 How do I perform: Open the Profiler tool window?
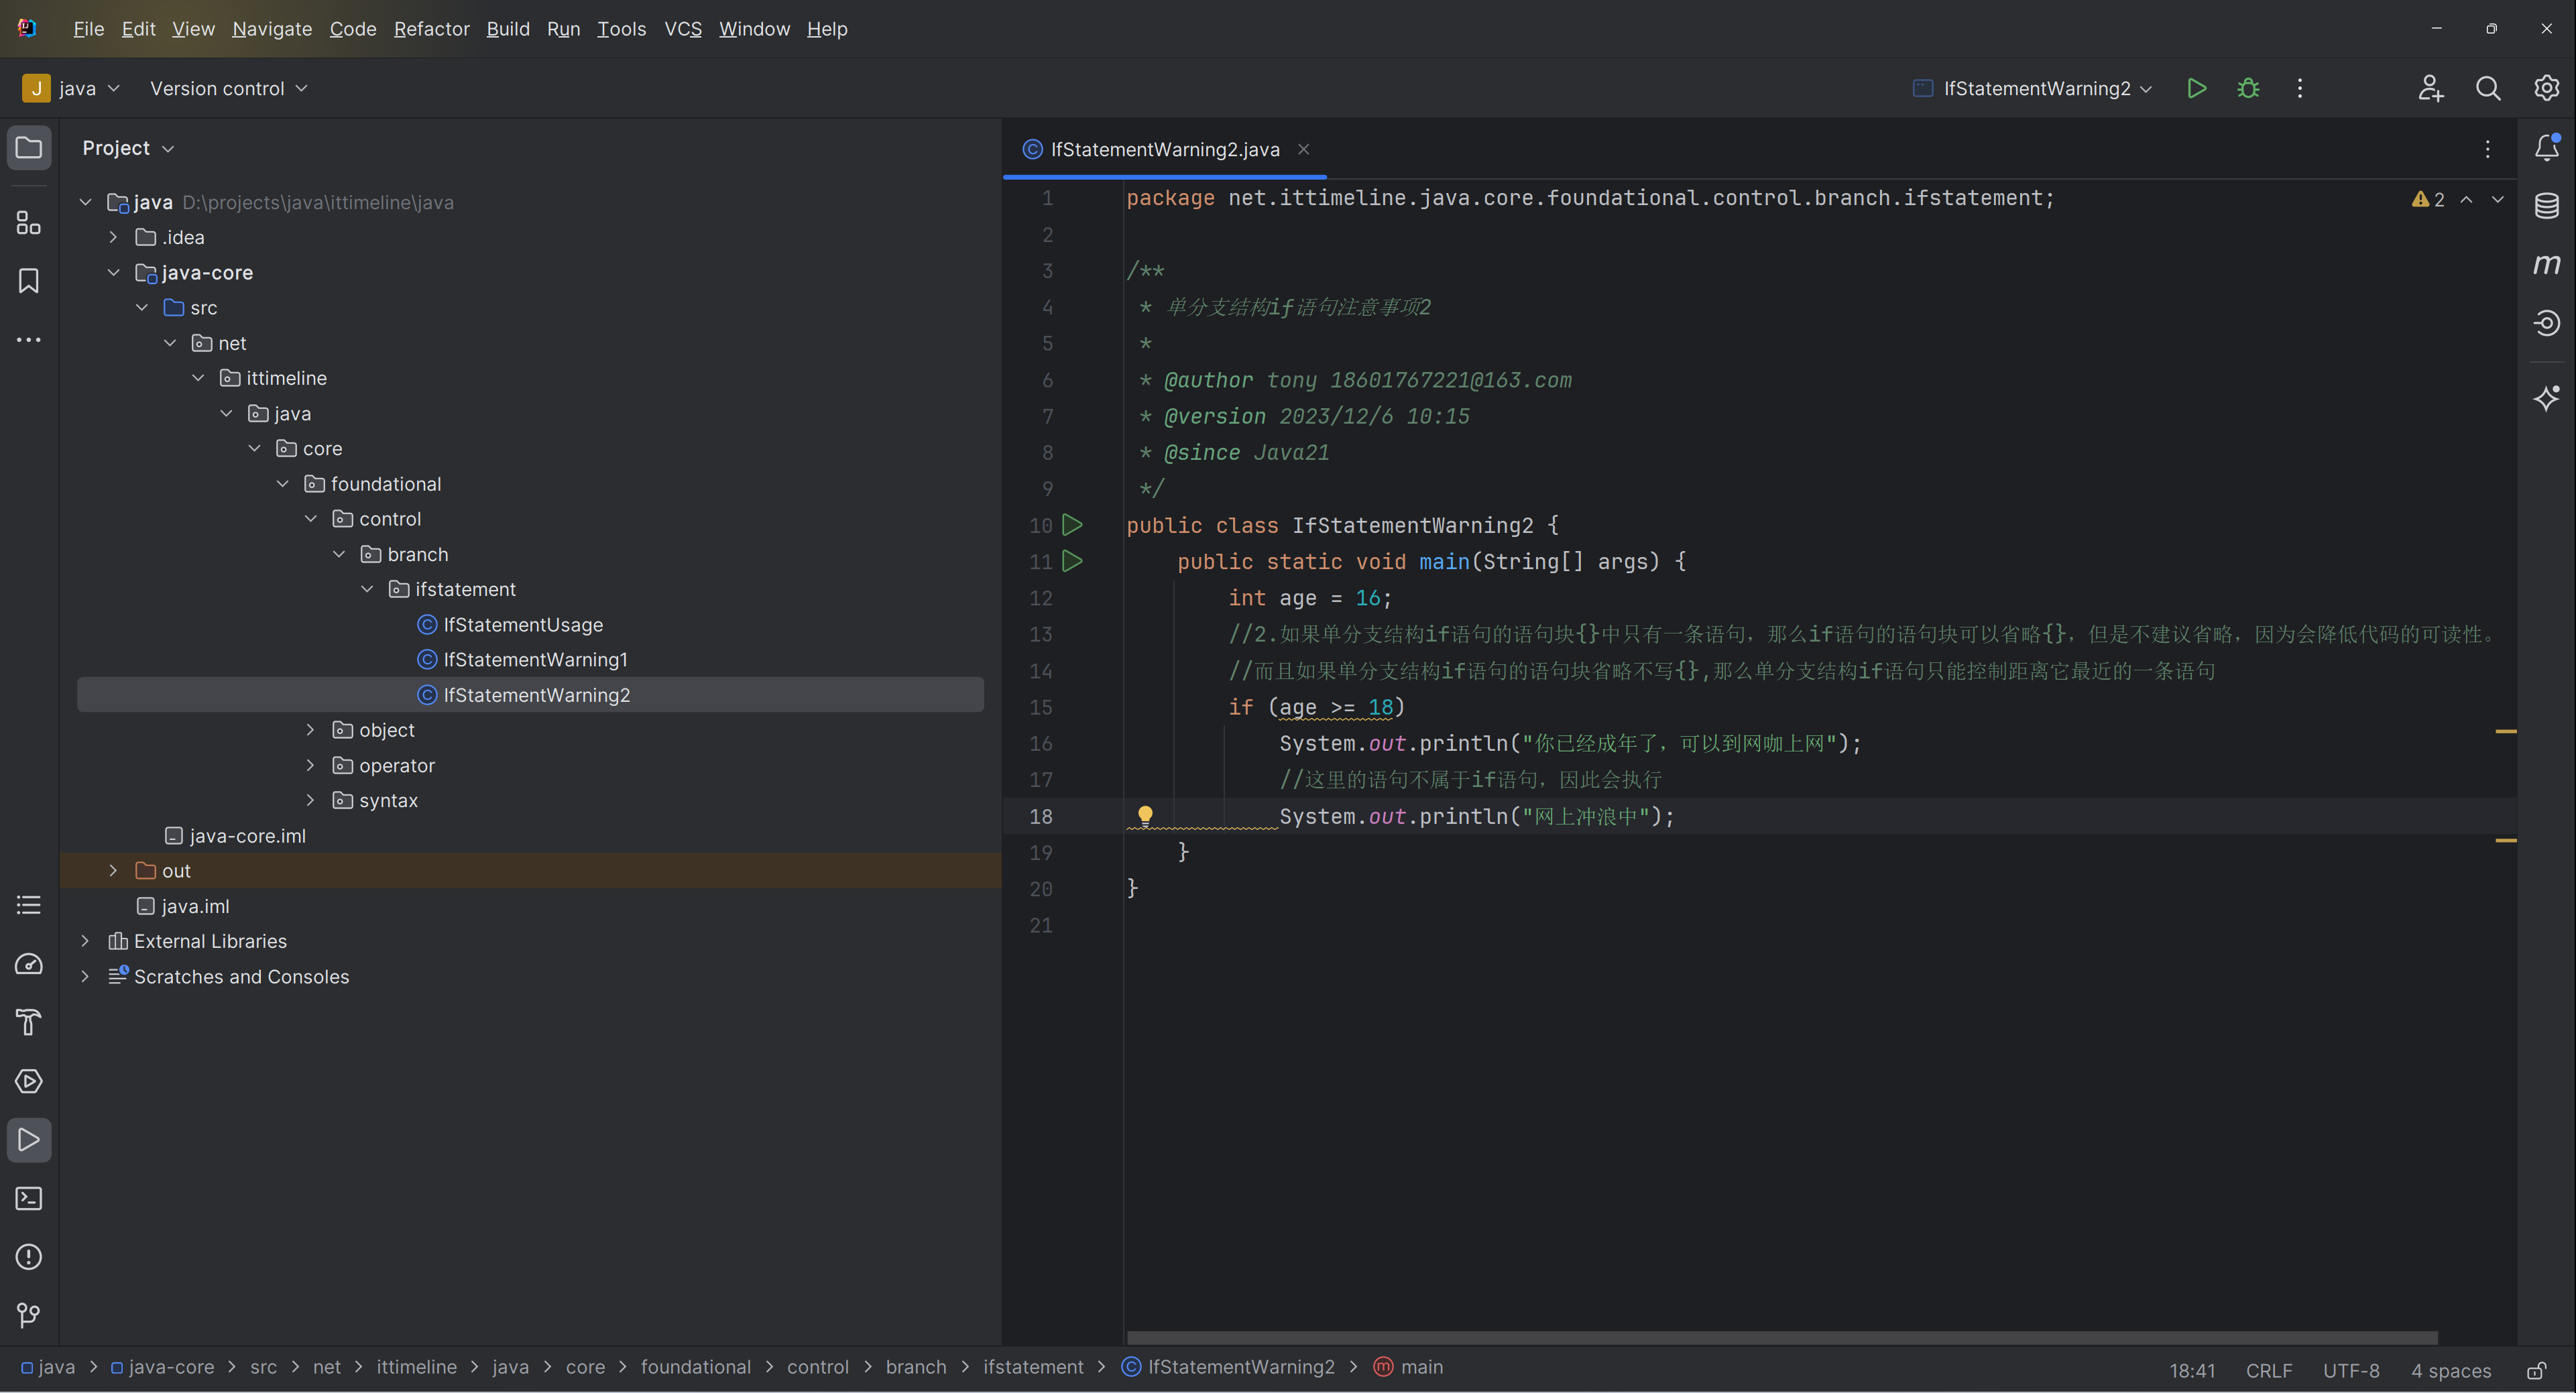(x=29, y=964)
